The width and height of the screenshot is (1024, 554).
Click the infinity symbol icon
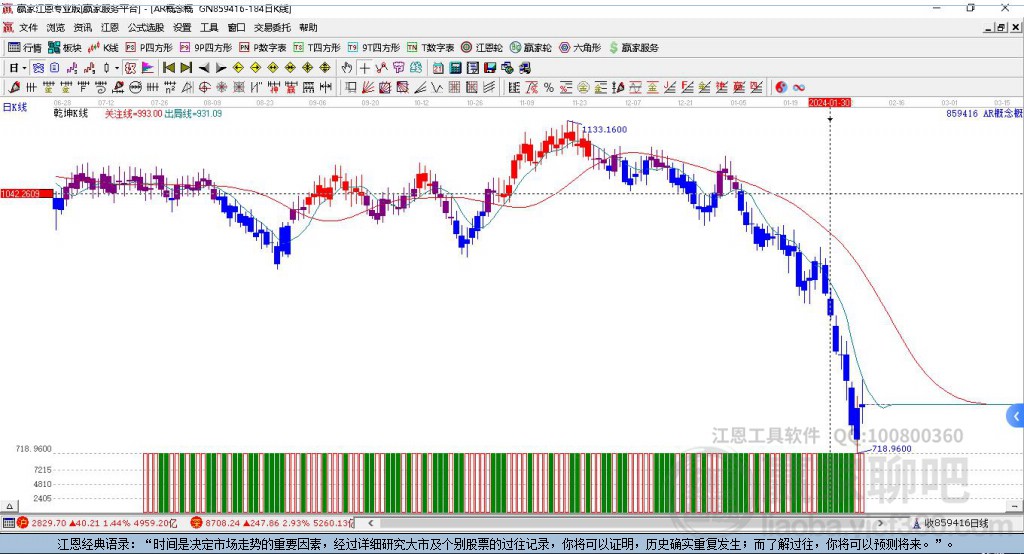pyautogui.click(x=799, y=88)
